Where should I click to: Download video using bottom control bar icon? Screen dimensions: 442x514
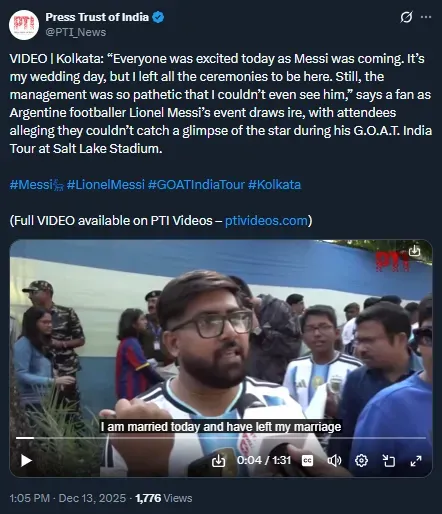click(x=218, y=461)
